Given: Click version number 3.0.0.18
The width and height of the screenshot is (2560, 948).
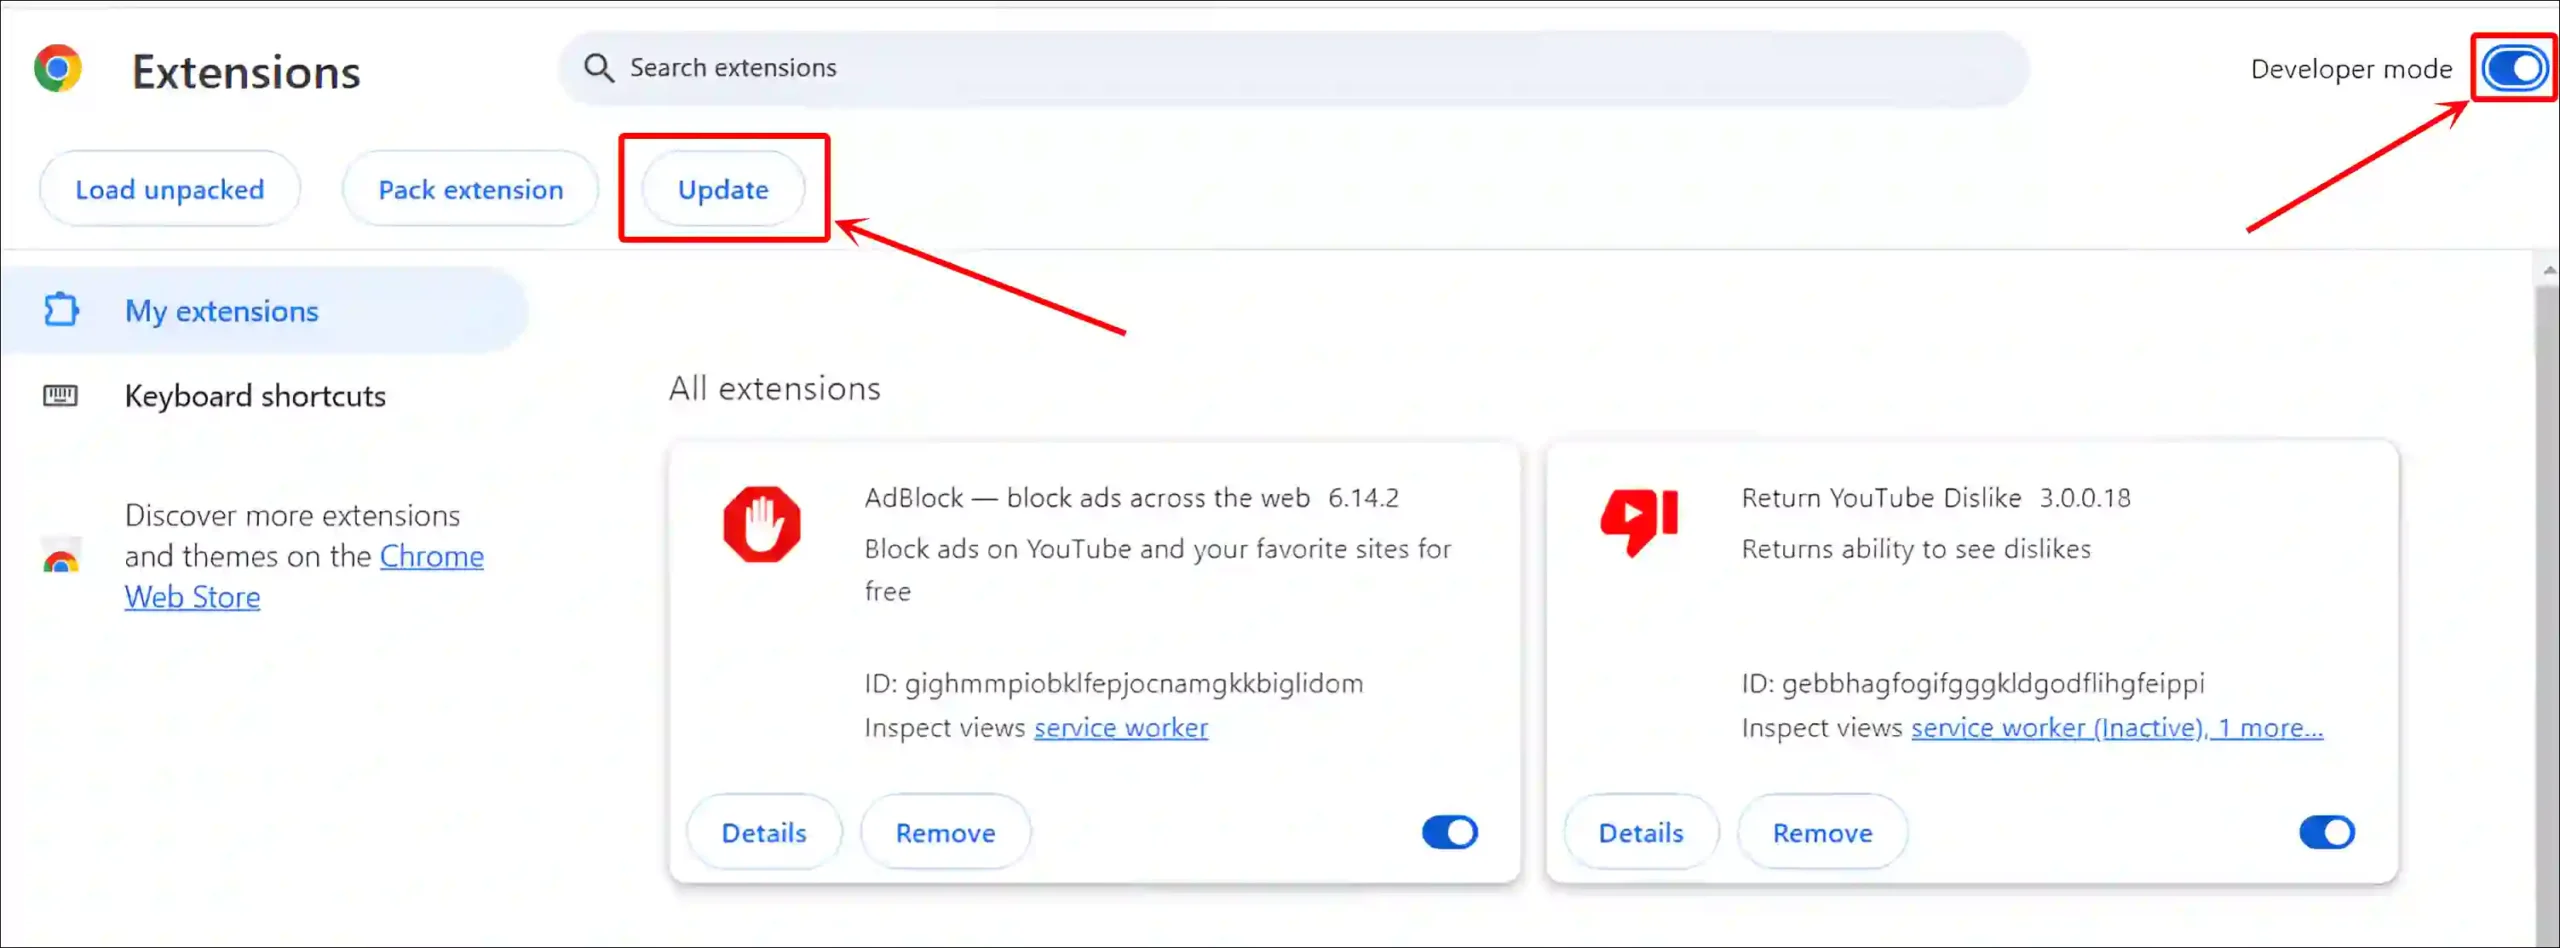Looking at the screenshot, I should [x=2085, y=497].
